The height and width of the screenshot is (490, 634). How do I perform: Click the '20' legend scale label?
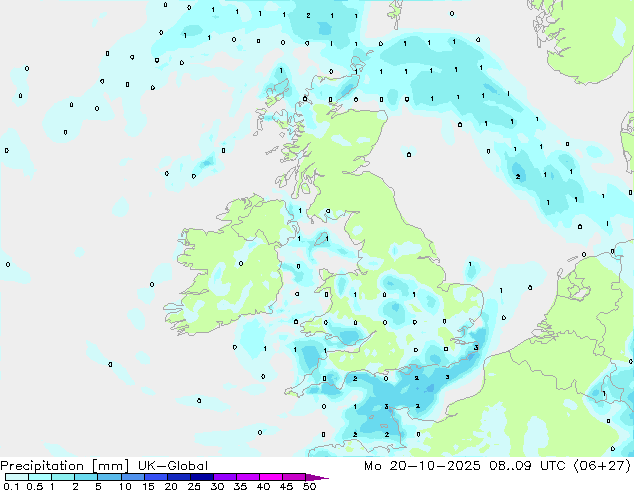pyautogui.click(x=171, y=486)
